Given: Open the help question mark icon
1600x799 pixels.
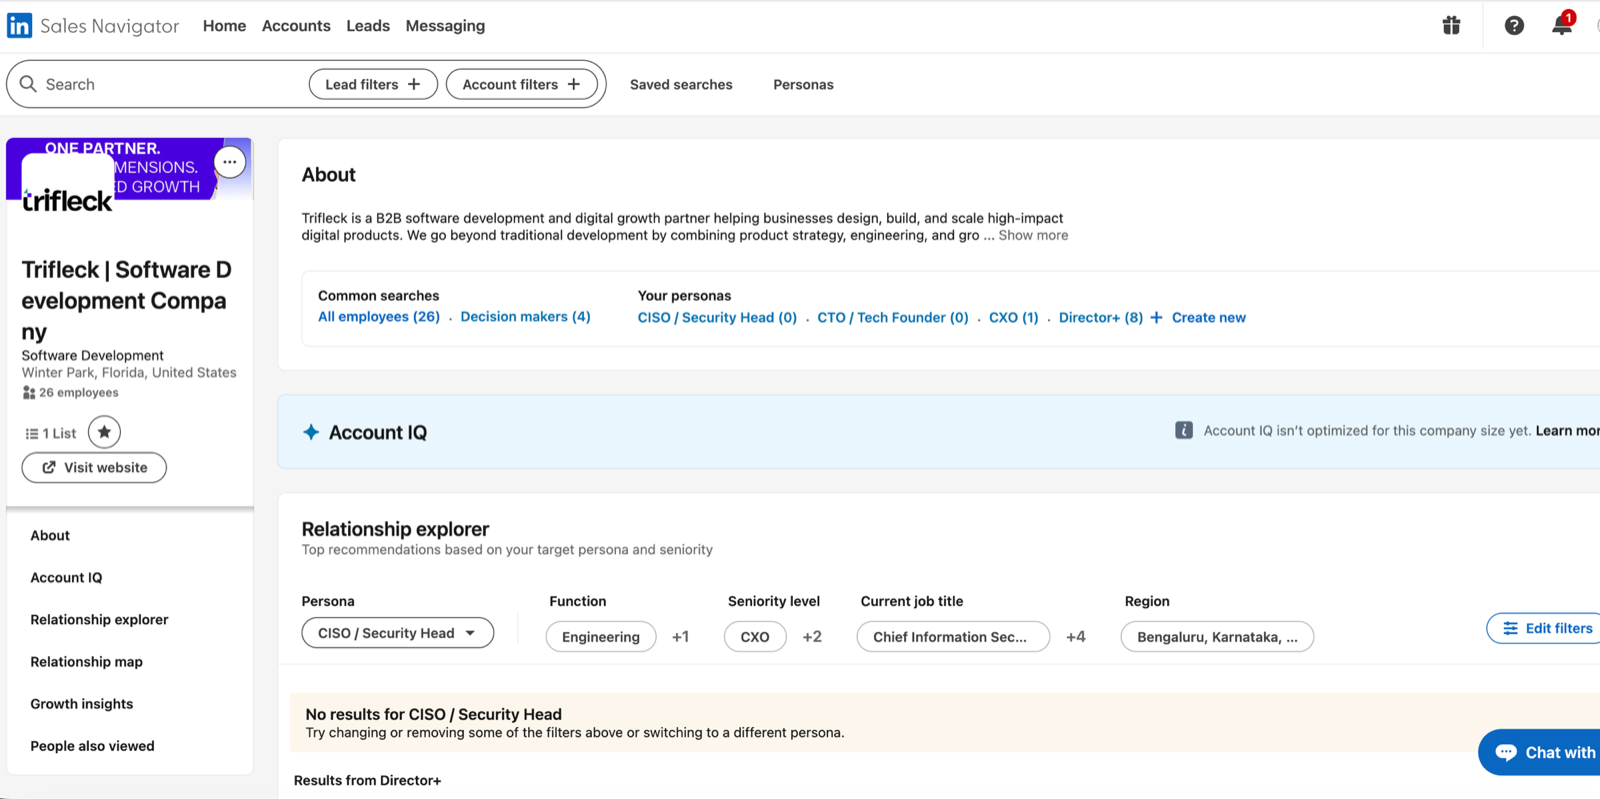Looking at the screenshot, I should click(1514, 26).
